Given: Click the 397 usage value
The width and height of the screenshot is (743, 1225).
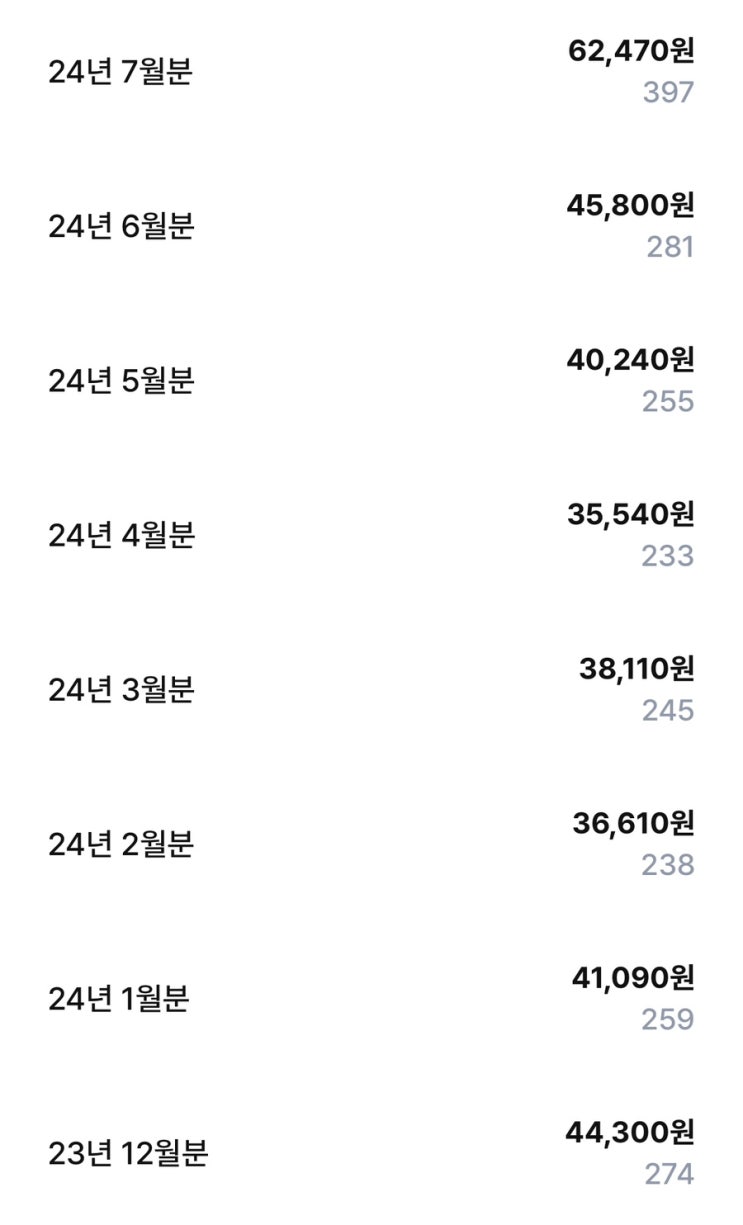Looking at the screenshot, I should [668, 93].
